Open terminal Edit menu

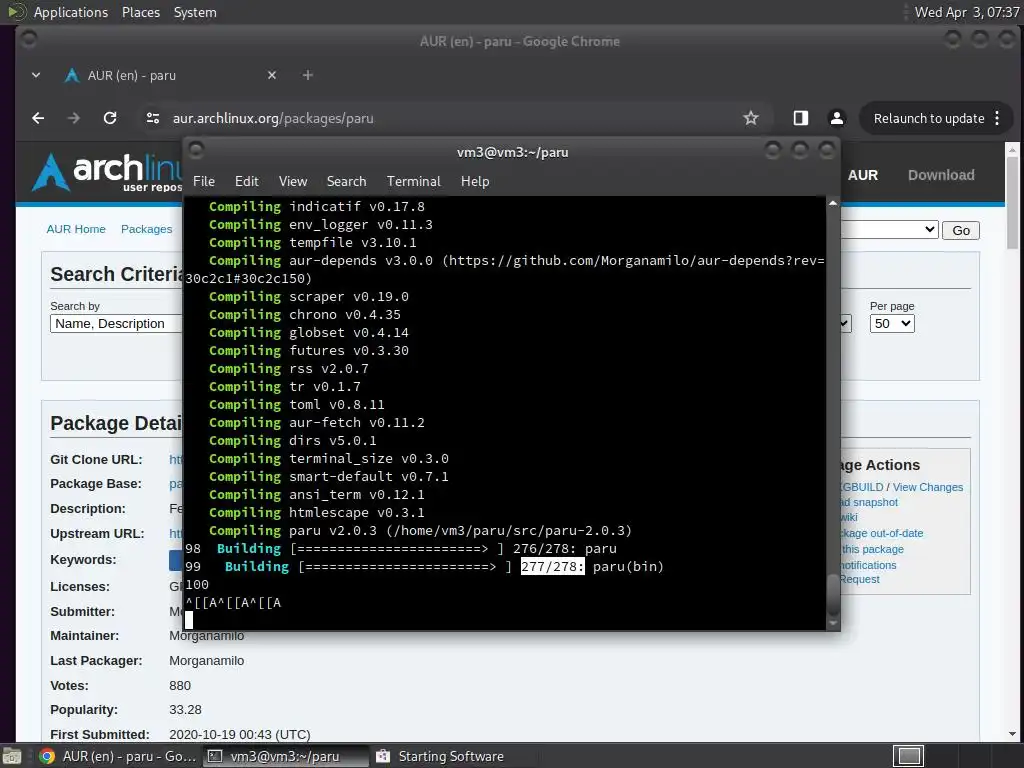pyautogui.click(x=246, y=182)
